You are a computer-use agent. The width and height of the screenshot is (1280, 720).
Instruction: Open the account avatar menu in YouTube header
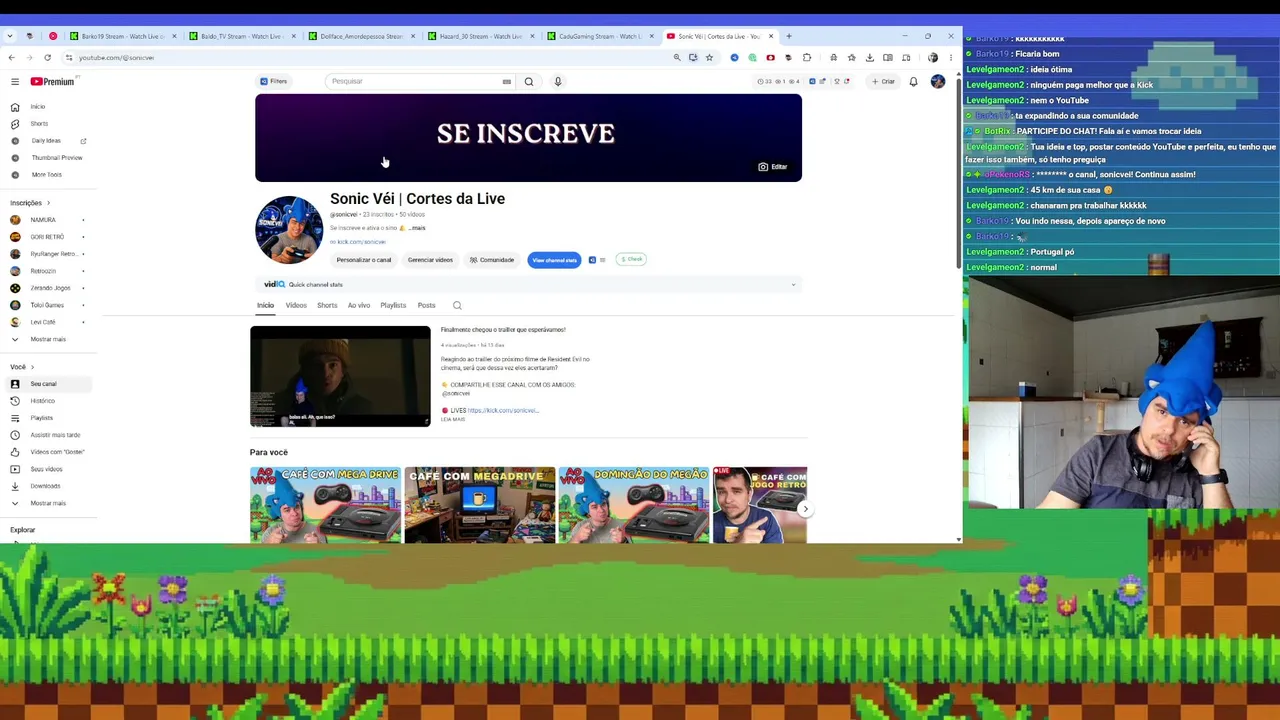(937, 81)
